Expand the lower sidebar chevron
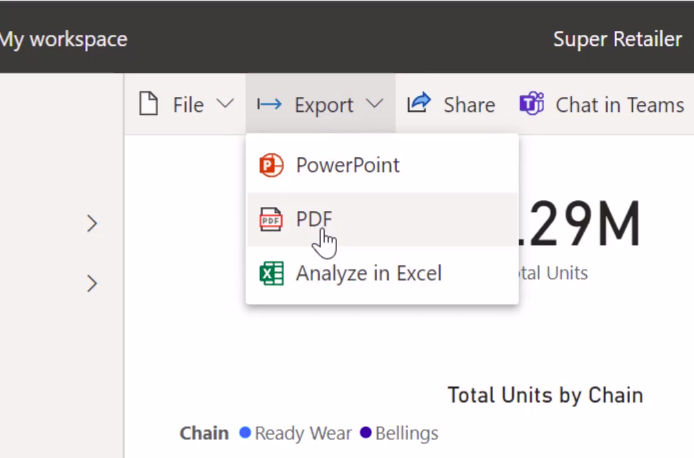The width and height of the screenshot is (694, 458). click(x=92, y=284)
